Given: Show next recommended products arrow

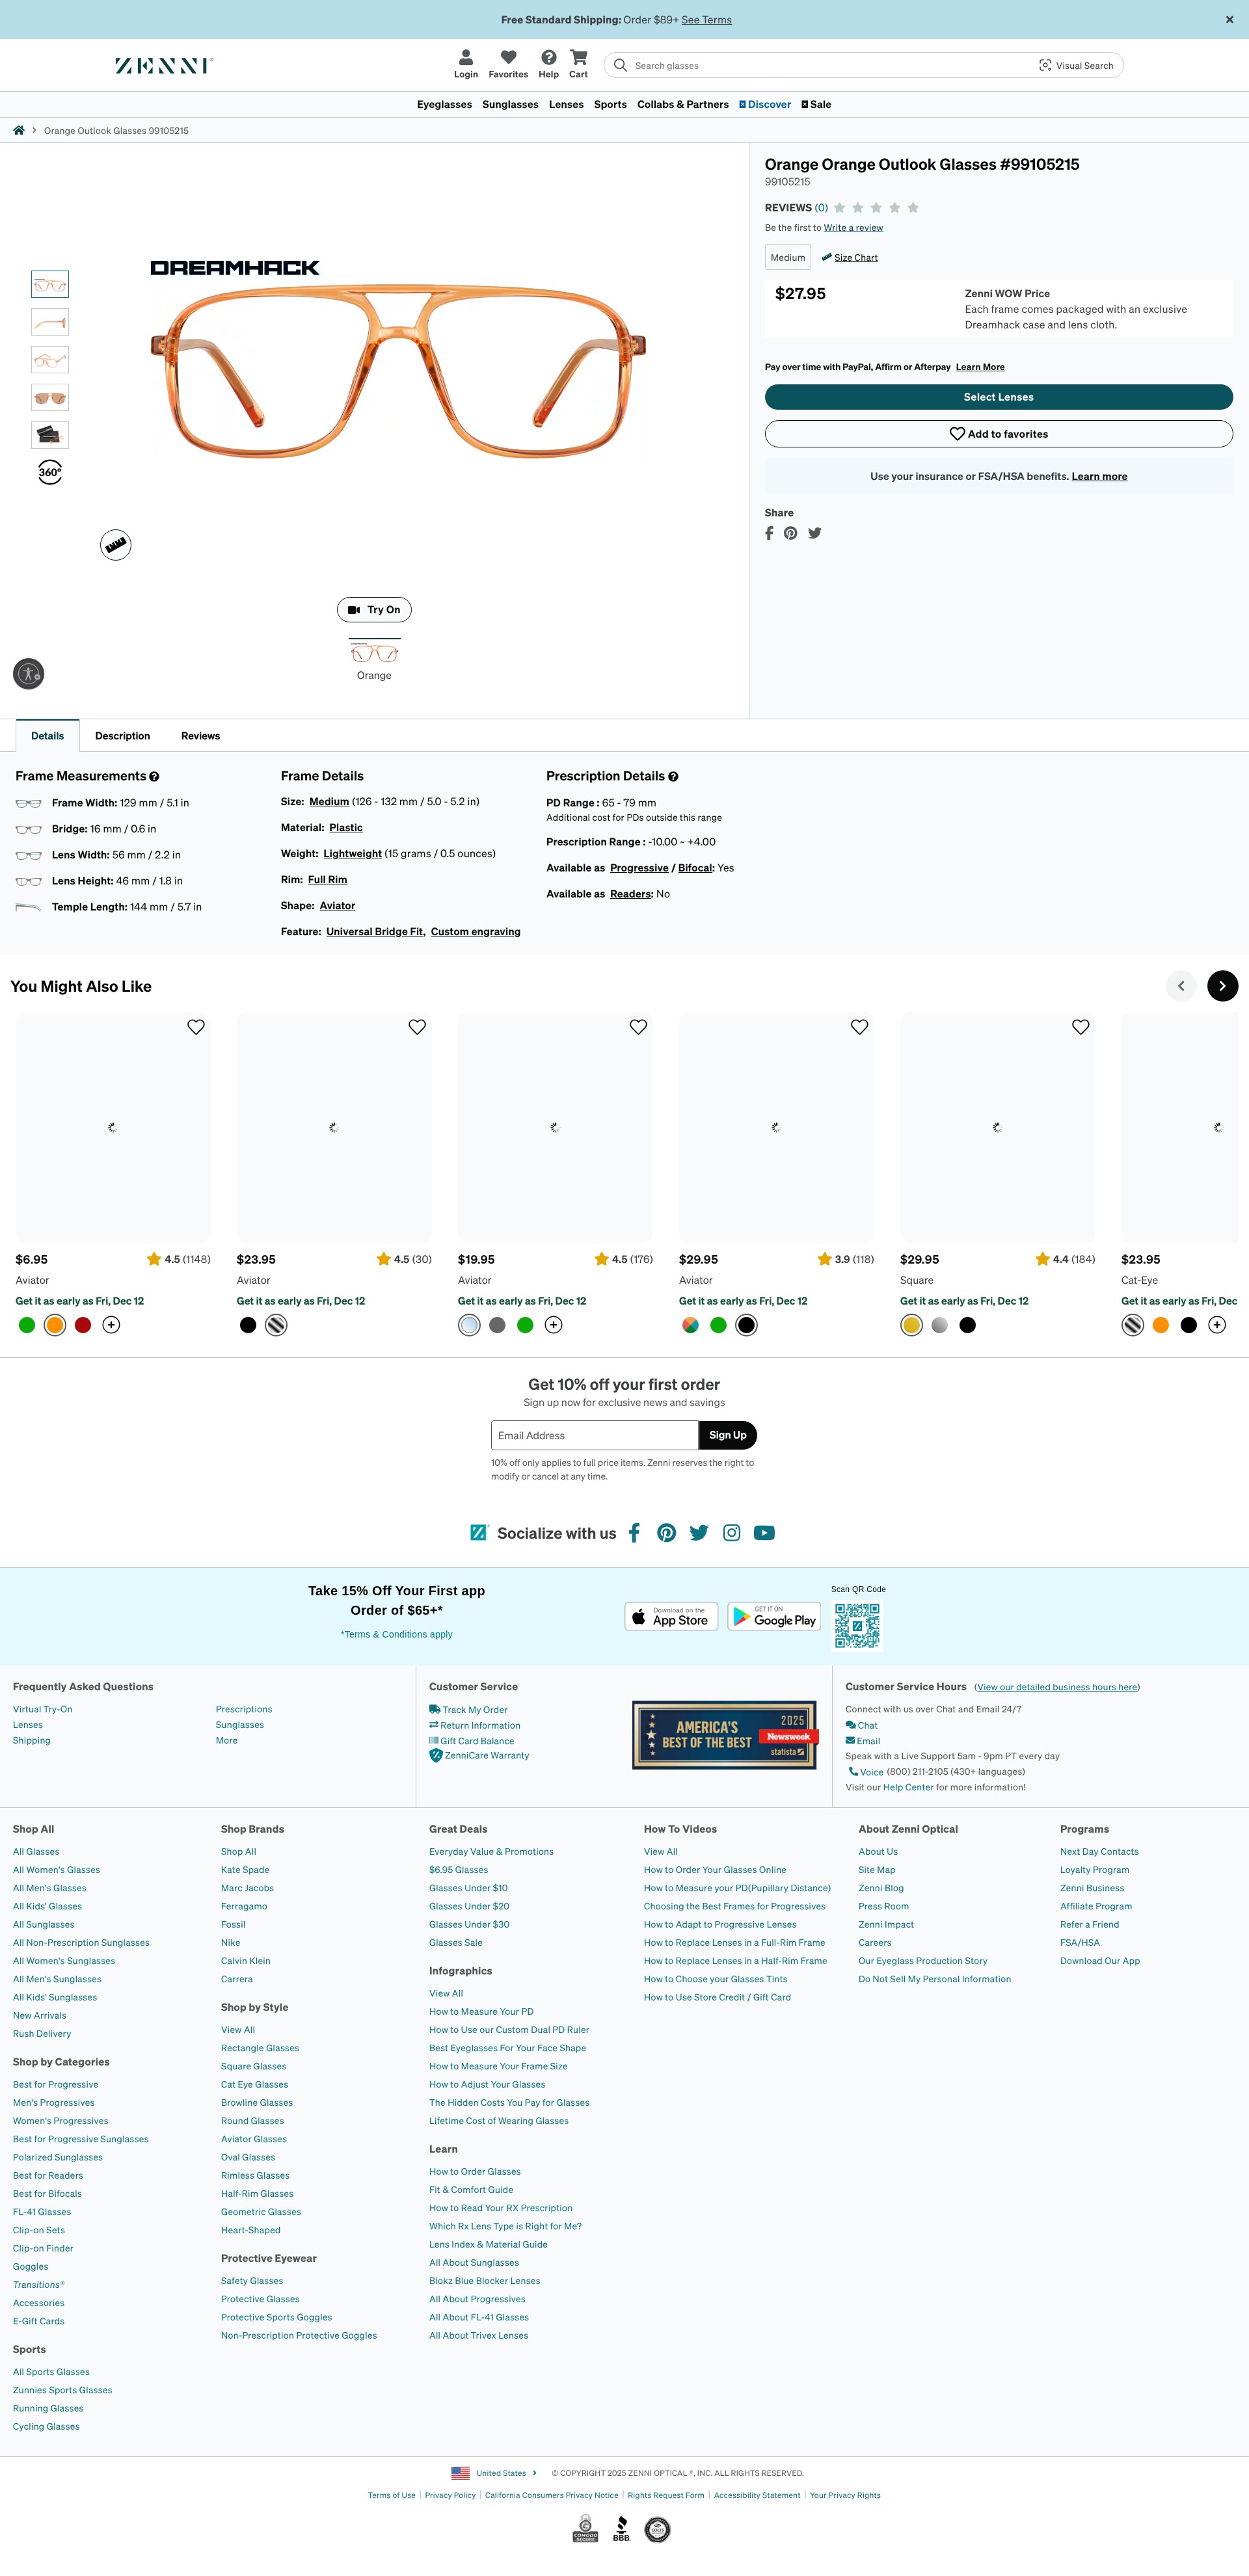Looking at the screenshot, I should (x=1222, y=986).
